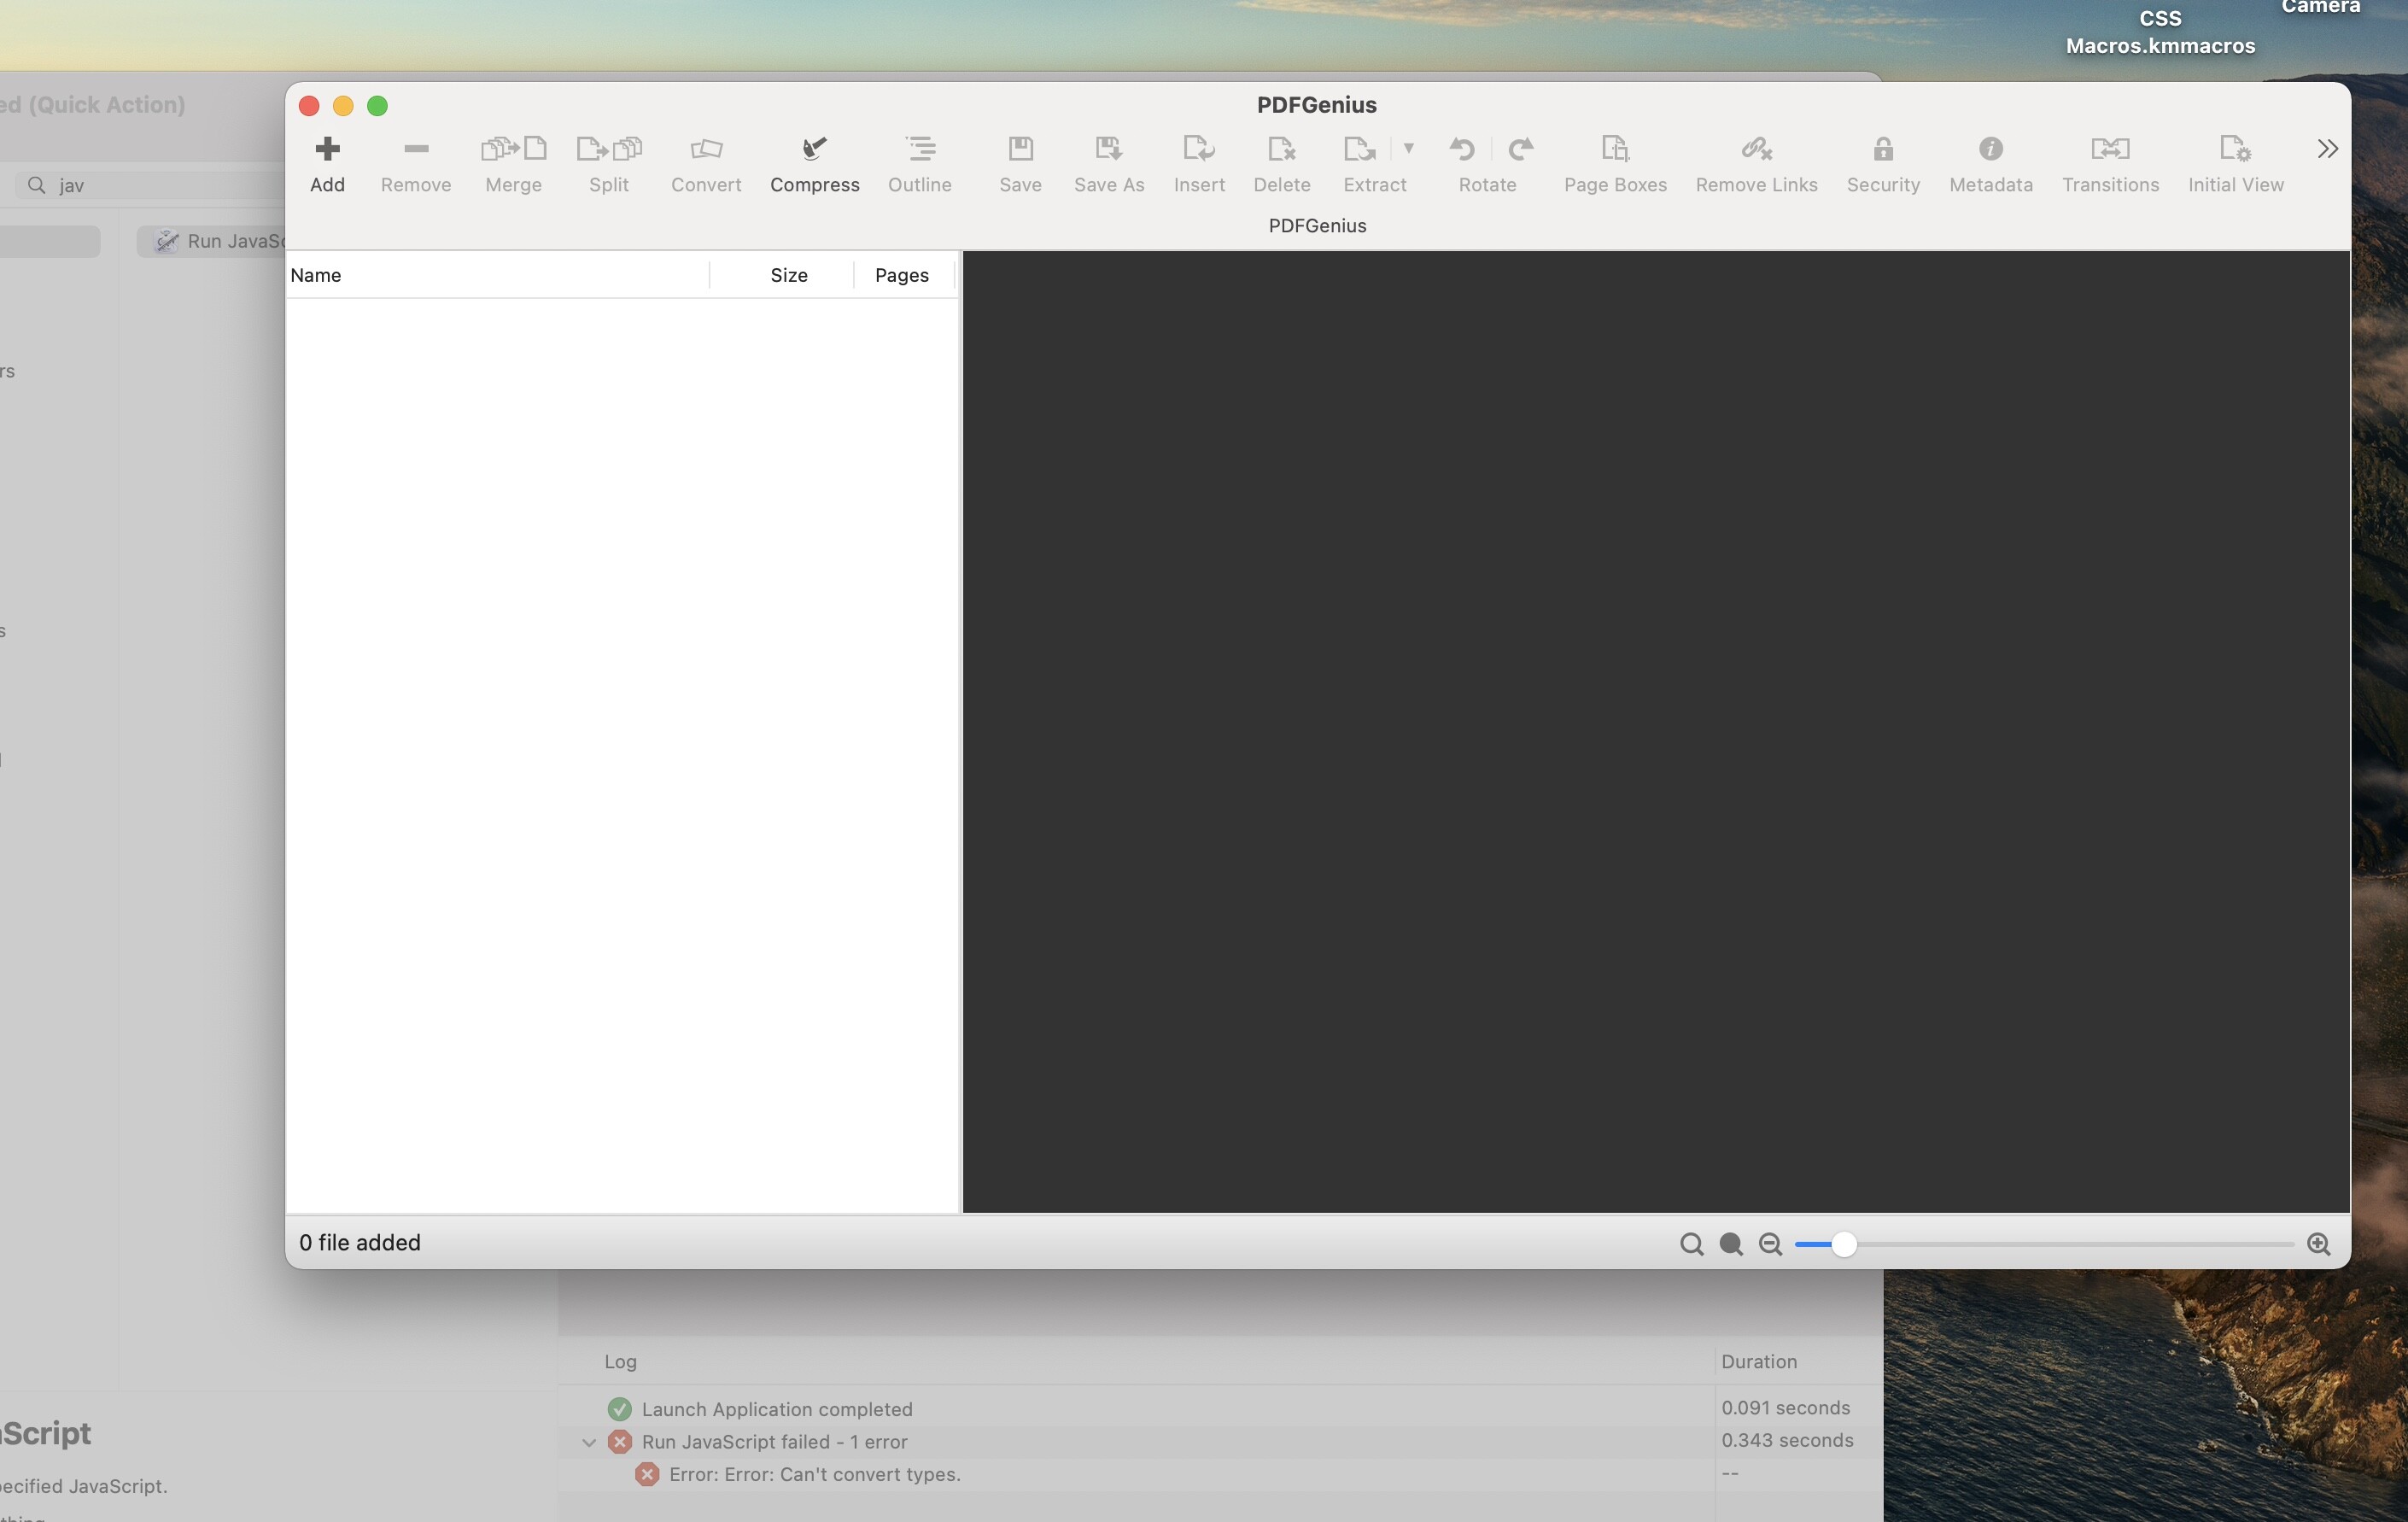Open the Page Boxes tool
The image size is (2408, 1522).
[1615, 150]
